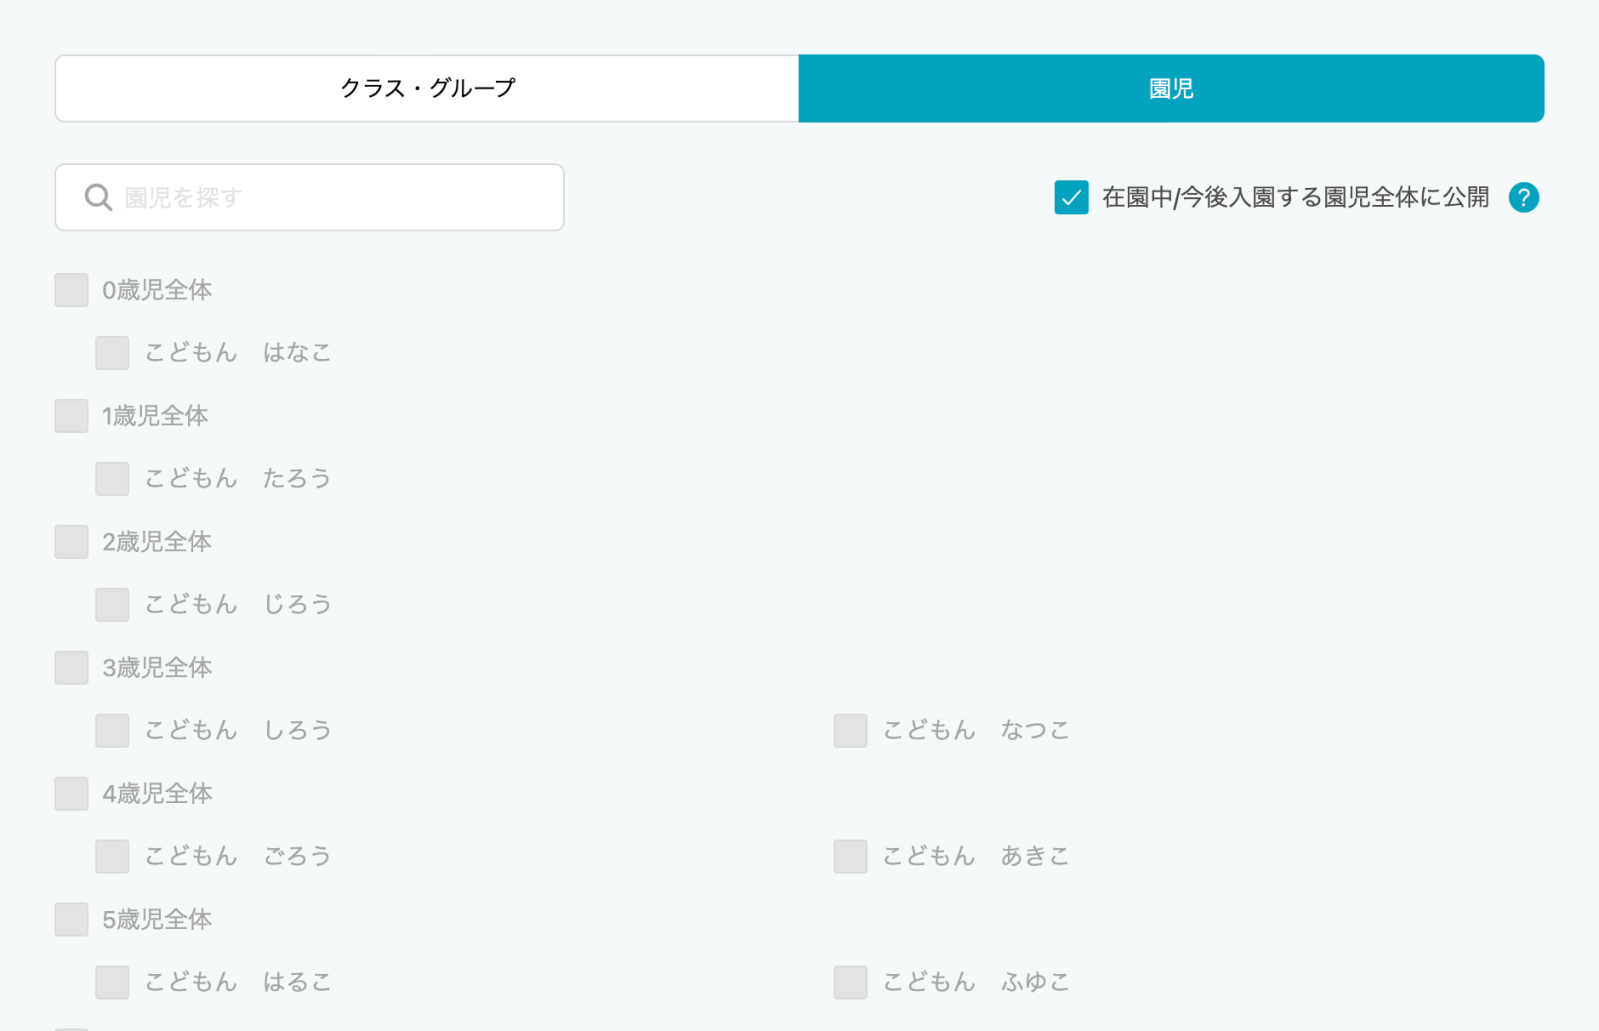Check the こどもん なつこ checkbox

click(x=850, y=731)
